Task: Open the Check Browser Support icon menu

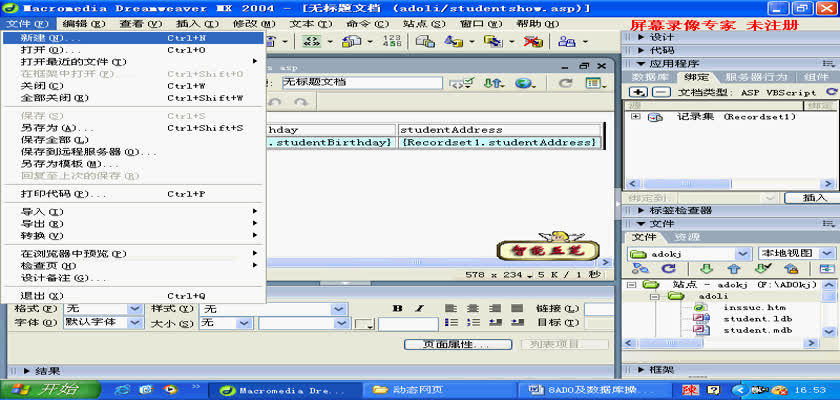Action: coord(461,83)
